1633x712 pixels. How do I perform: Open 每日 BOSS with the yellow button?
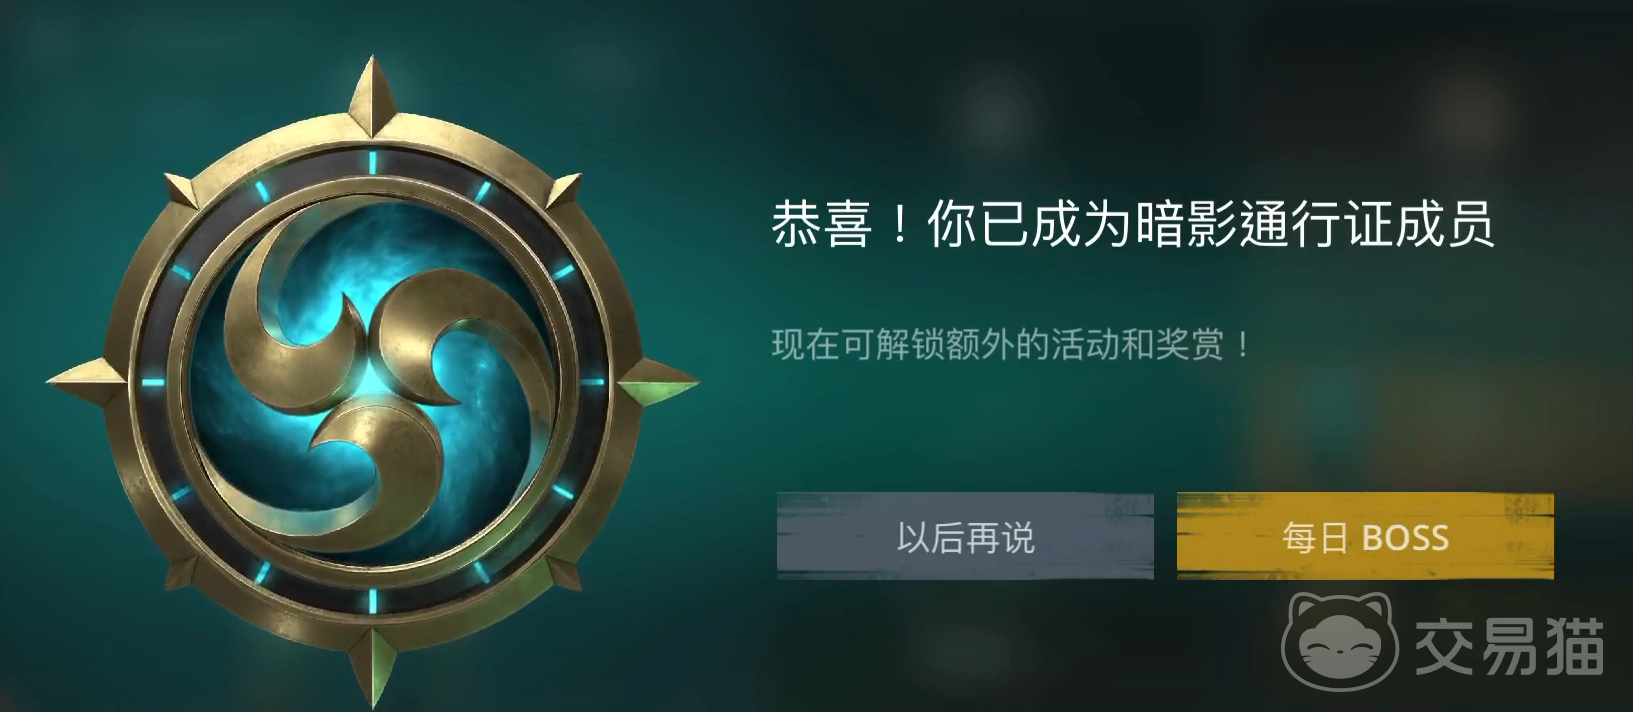[1365, 537]
